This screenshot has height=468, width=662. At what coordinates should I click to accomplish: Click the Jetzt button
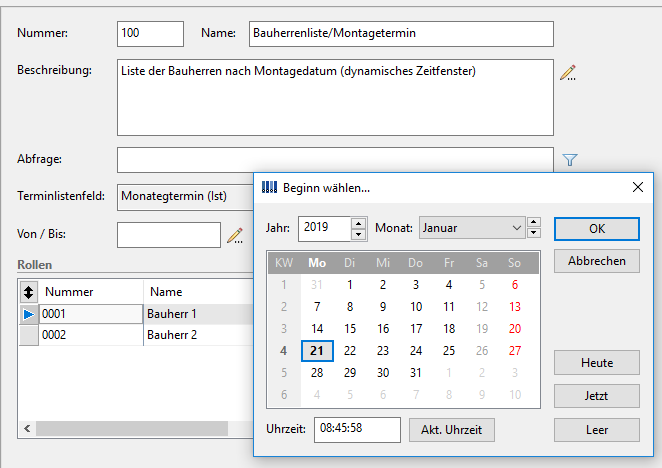597,396
